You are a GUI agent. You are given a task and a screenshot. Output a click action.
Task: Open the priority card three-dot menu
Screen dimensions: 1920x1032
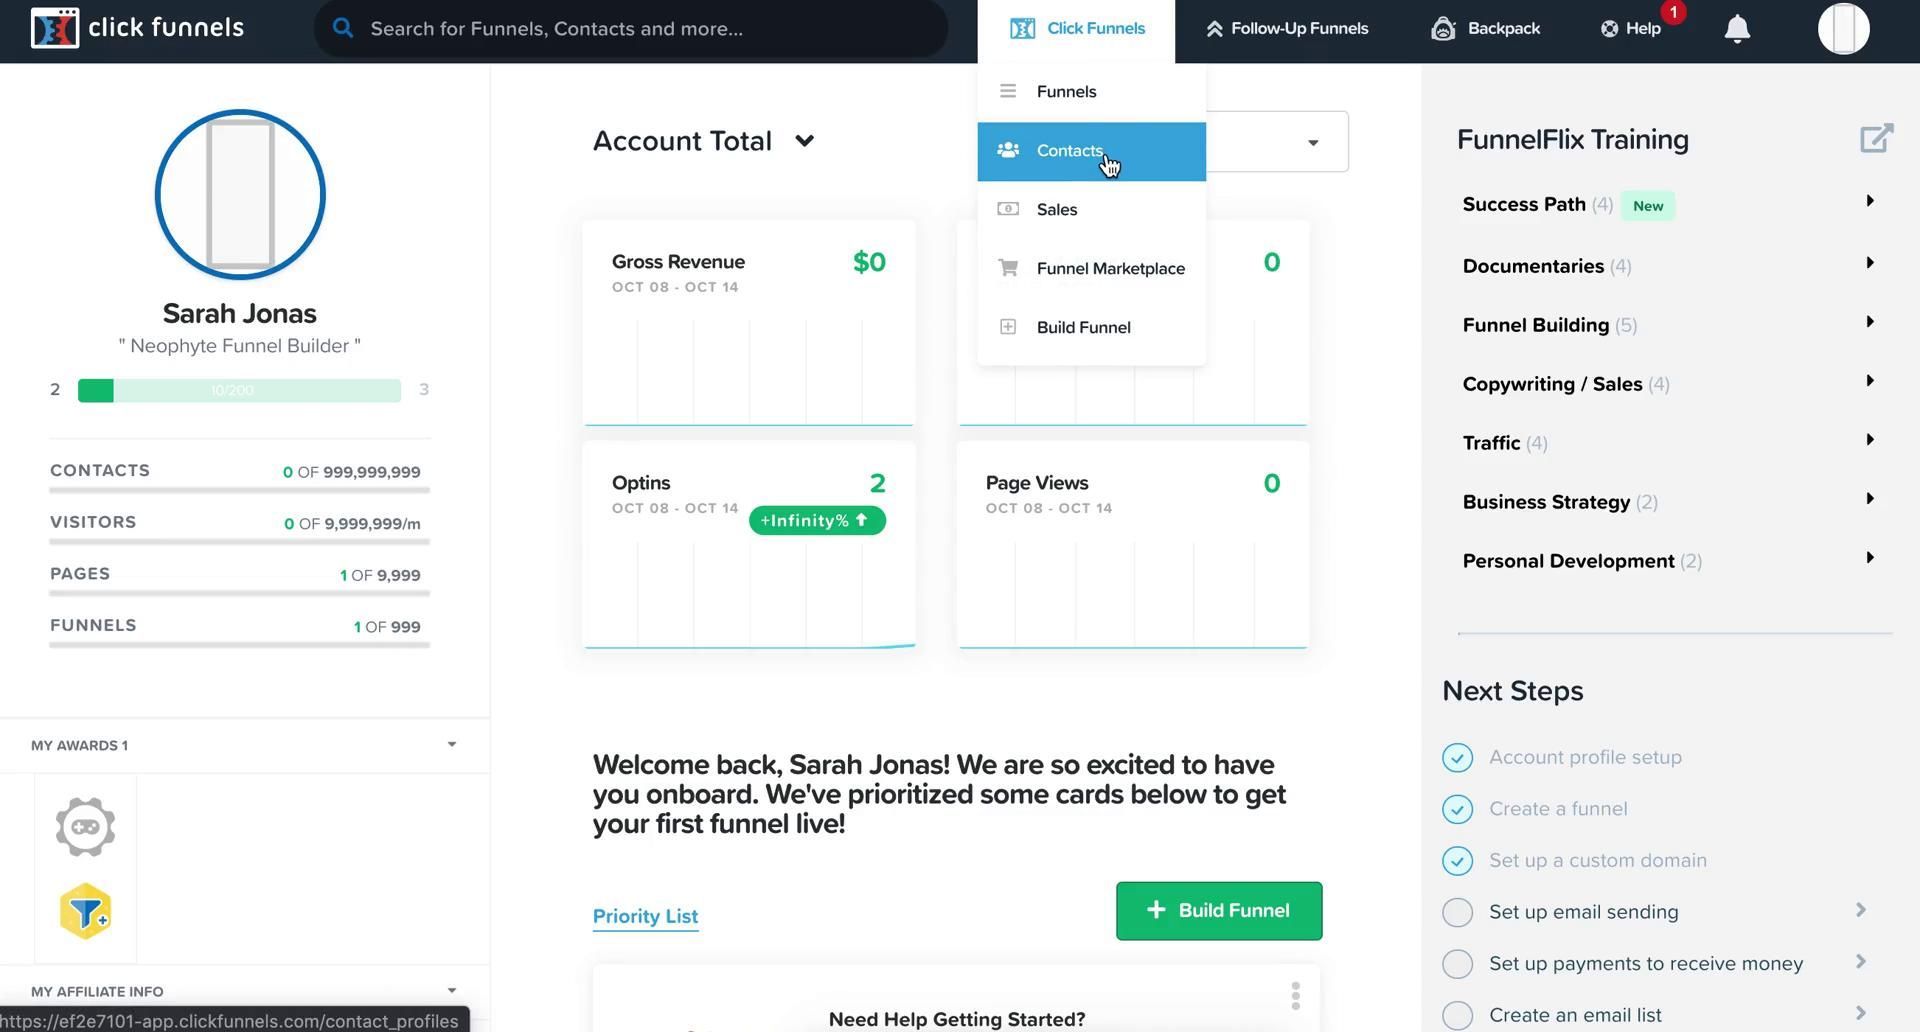click(x=1295, y=996)
